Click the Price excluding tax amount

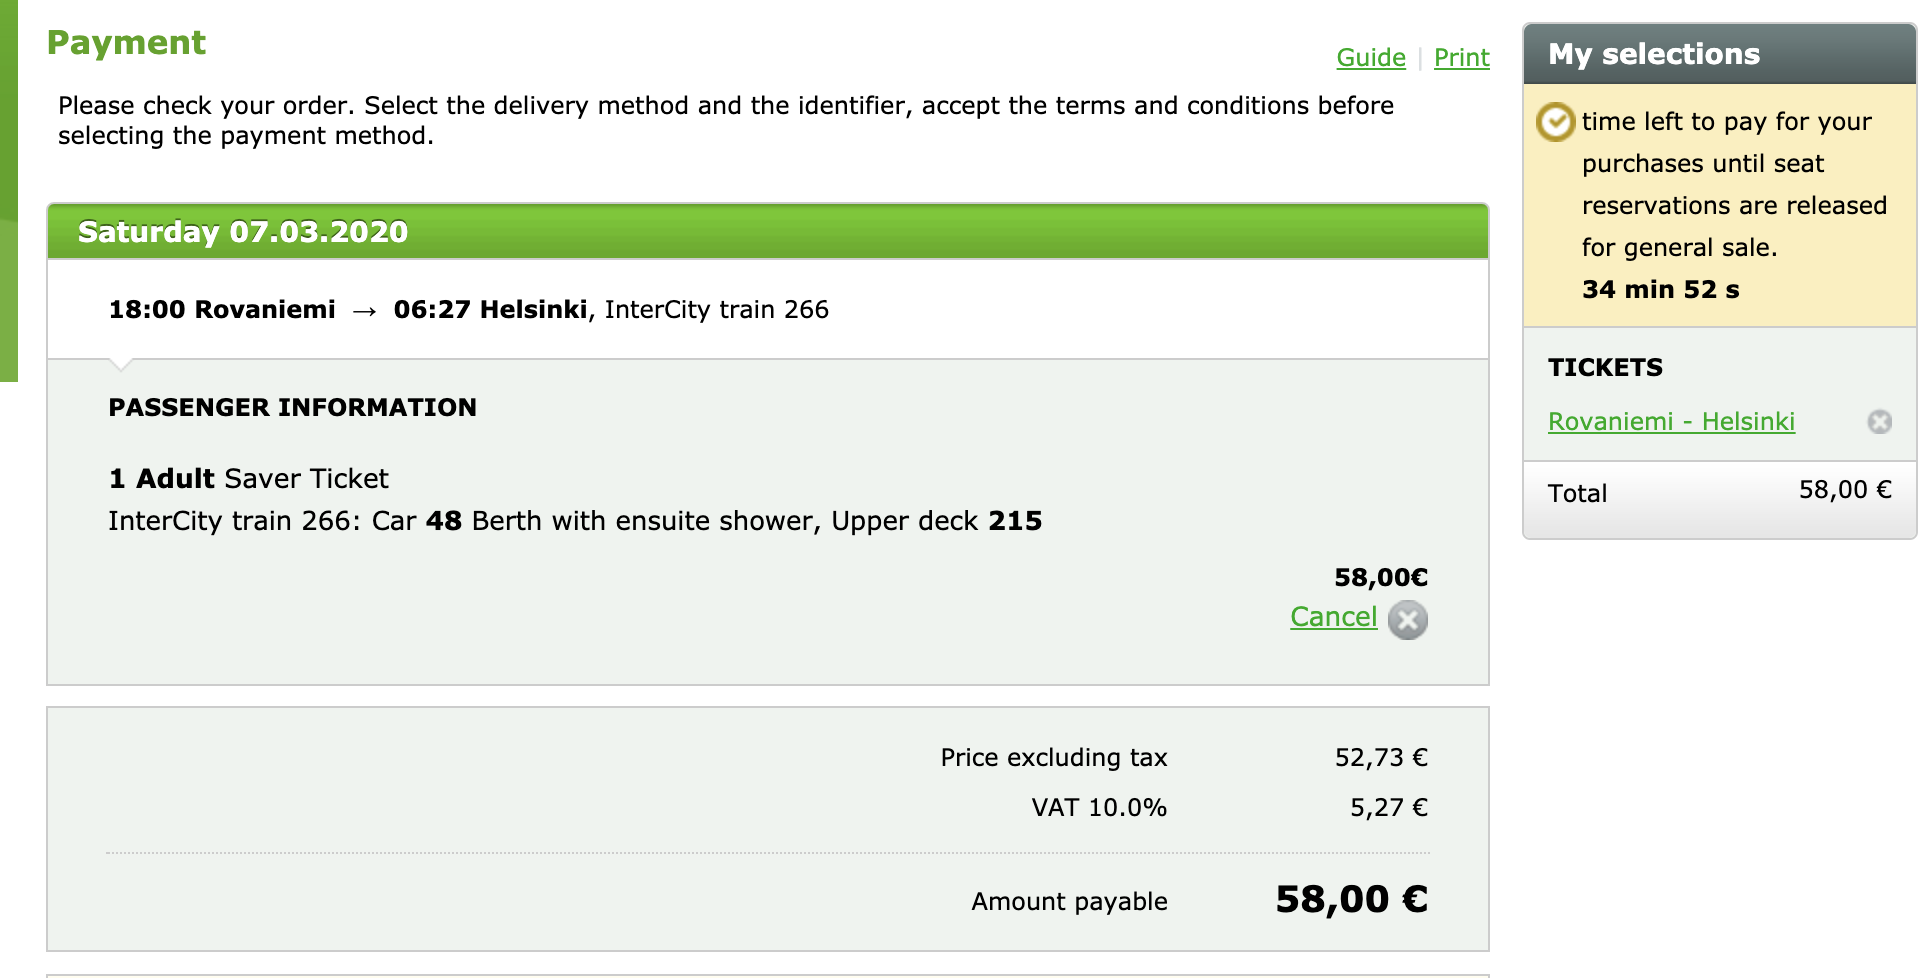[1381, 758]
